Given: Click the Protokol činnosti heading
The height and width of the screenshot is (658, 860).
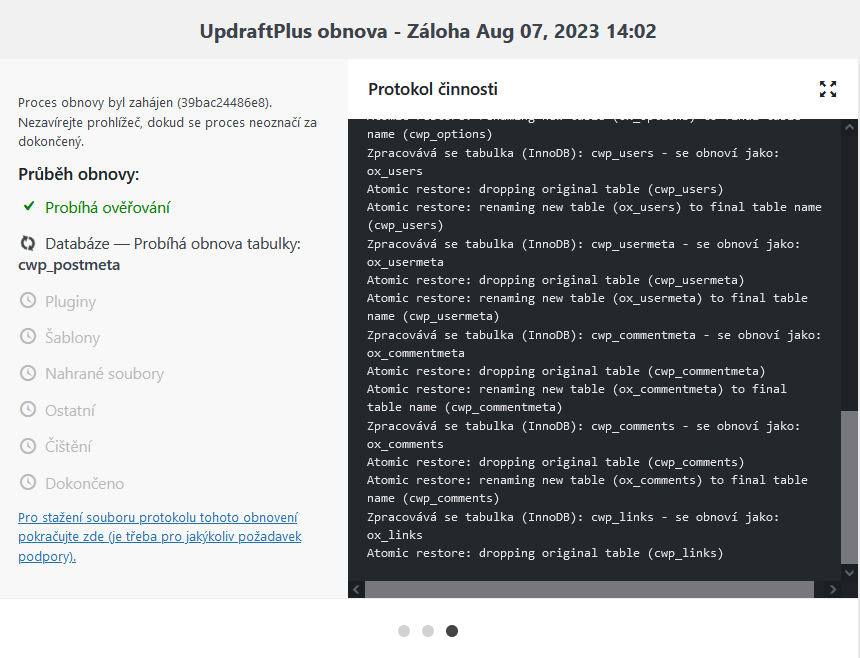Looking at the screenshot, I should [433, 89].
